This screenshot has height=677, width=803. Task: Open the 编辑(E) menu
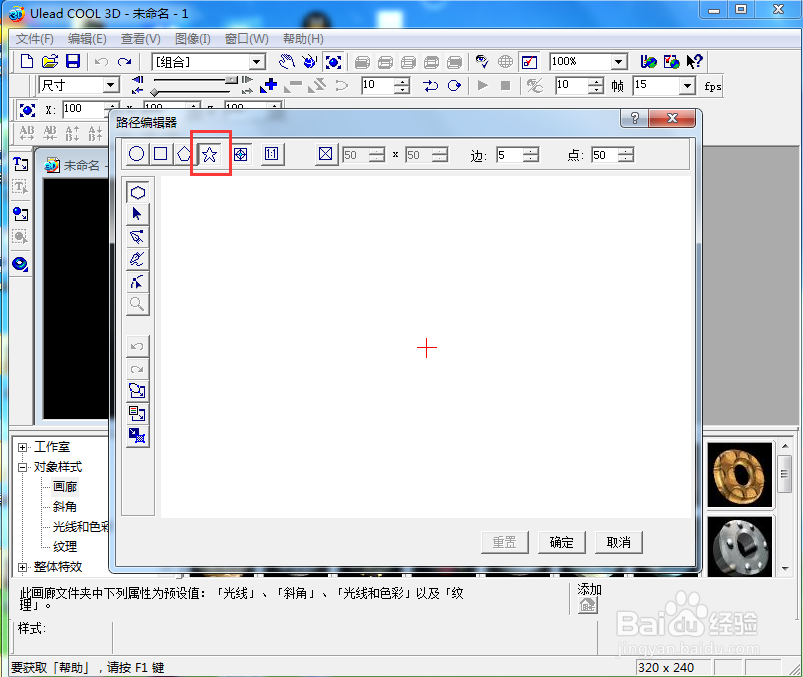coord(87,39)
